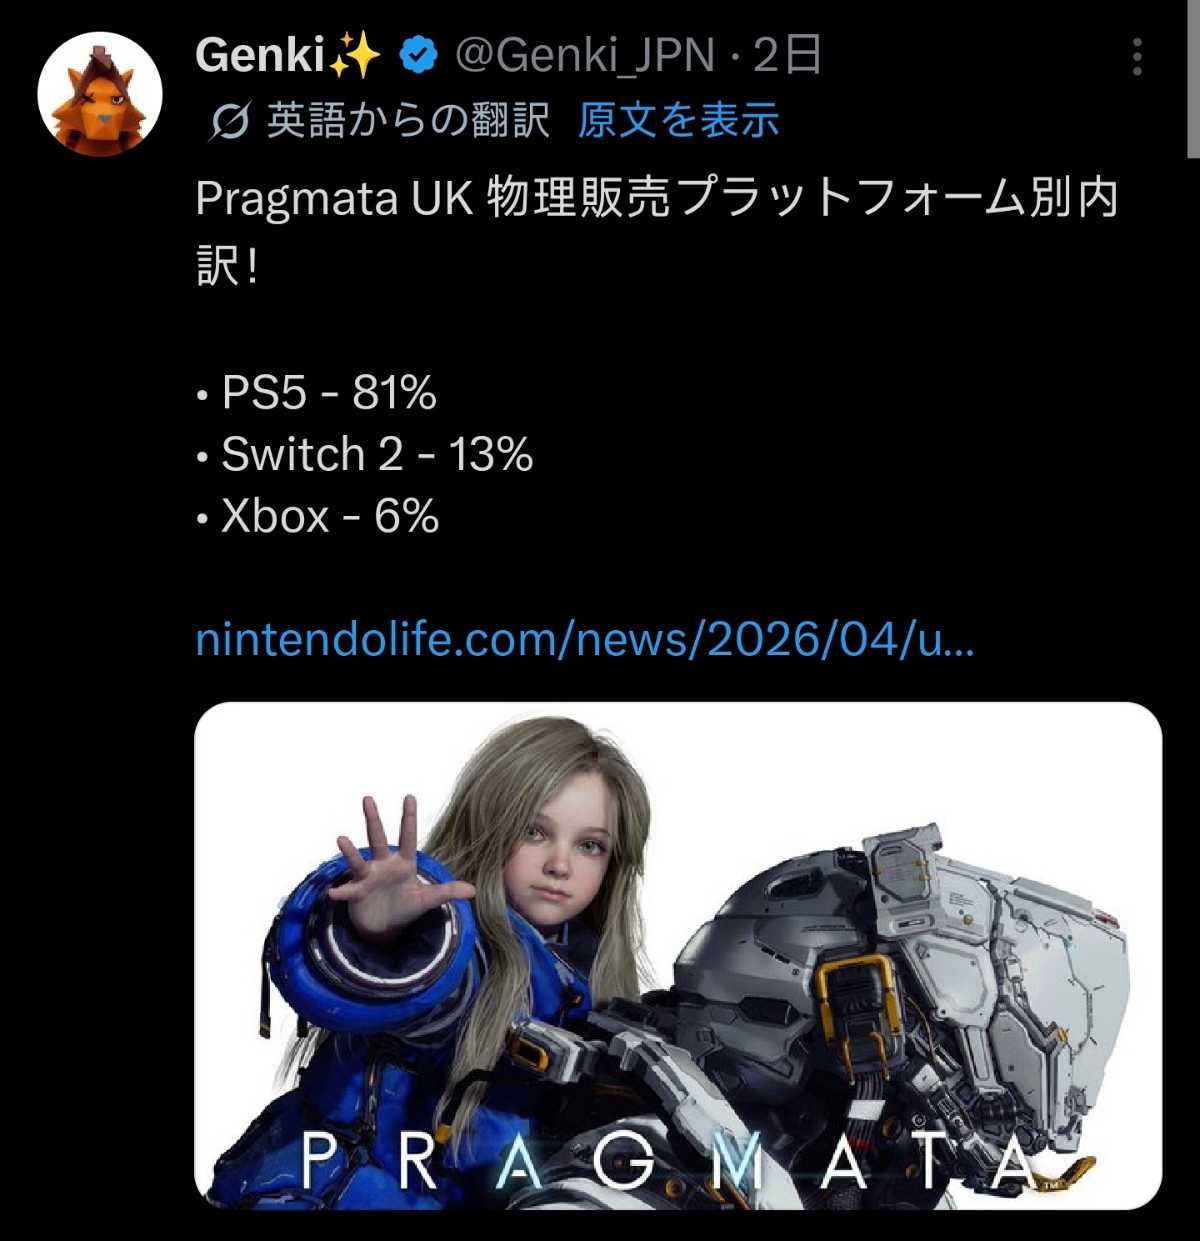Viewport: 1200px width, 1241px height.
Task: Click the 2日 post timestamp
Action: click(x=787, y=56)
